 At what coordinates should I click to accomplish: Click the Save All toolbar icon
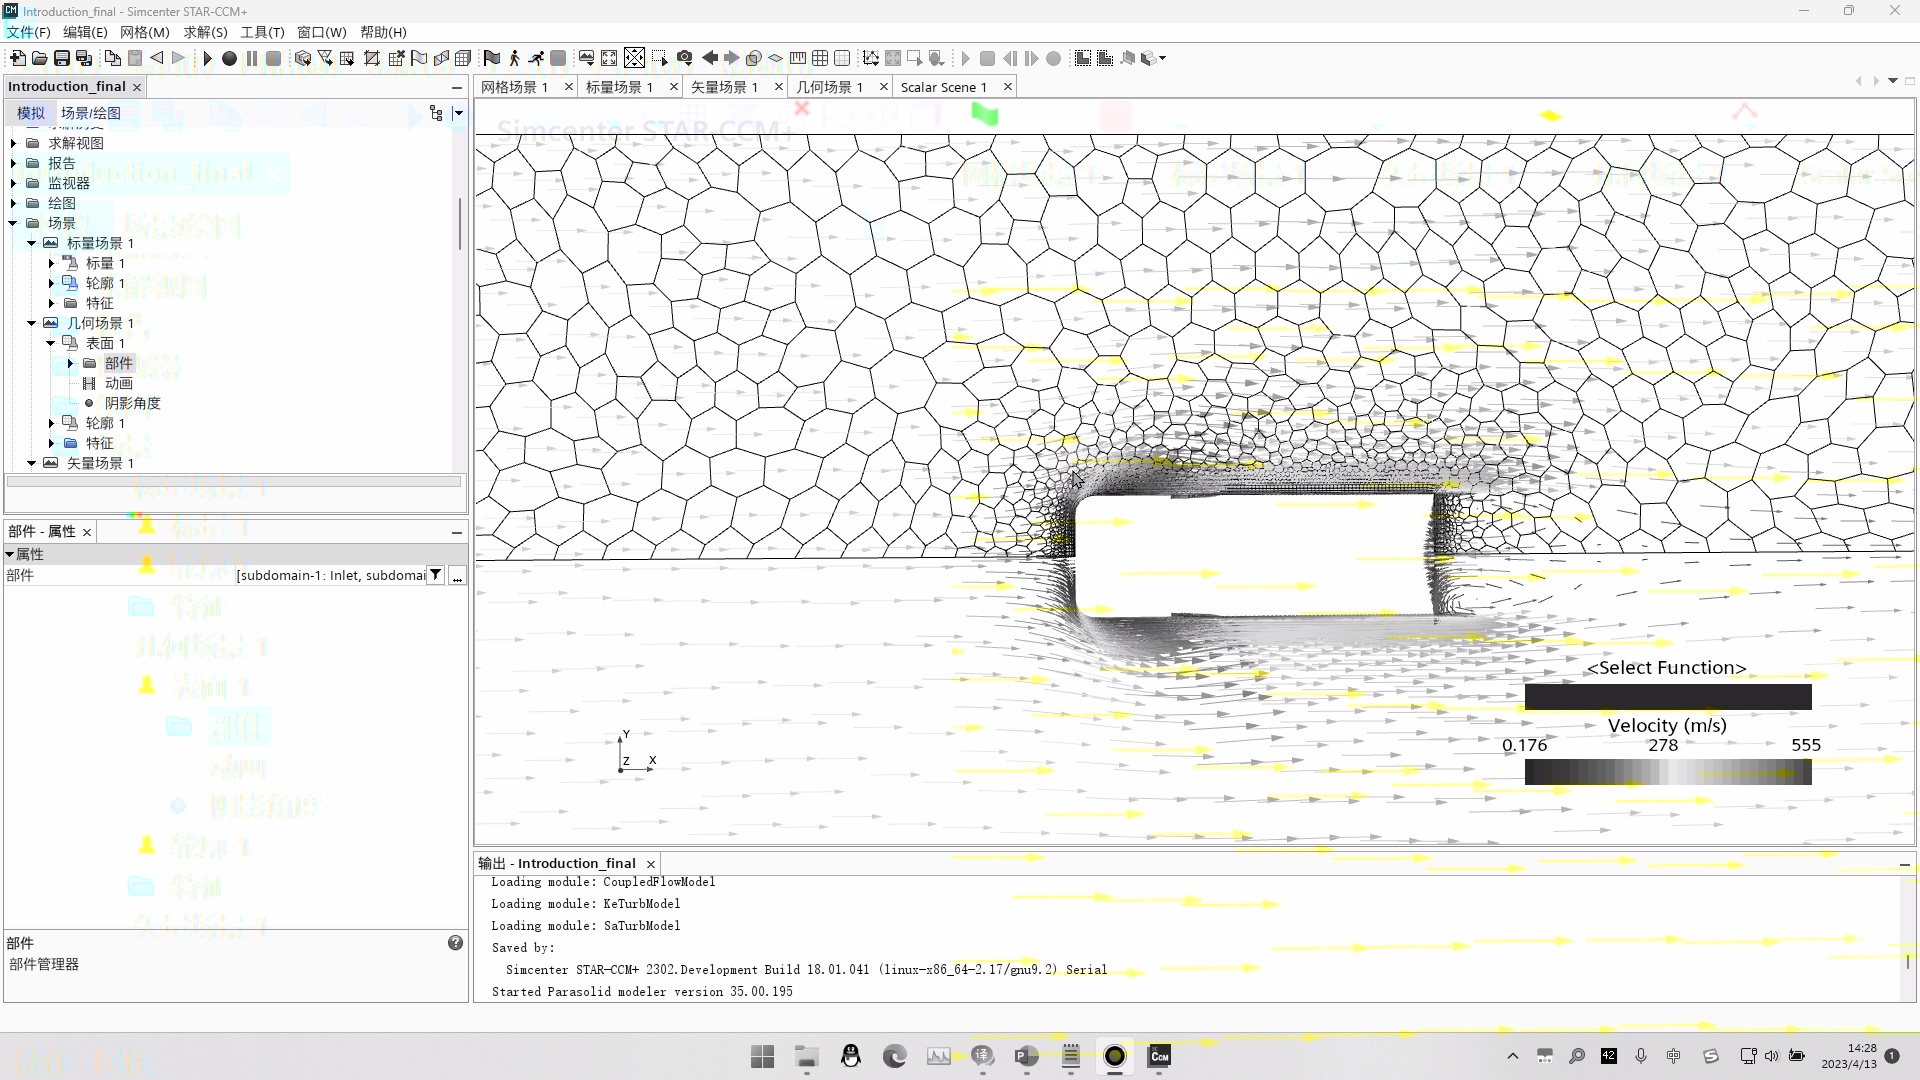pyautogui.click(x=84, y=58)
